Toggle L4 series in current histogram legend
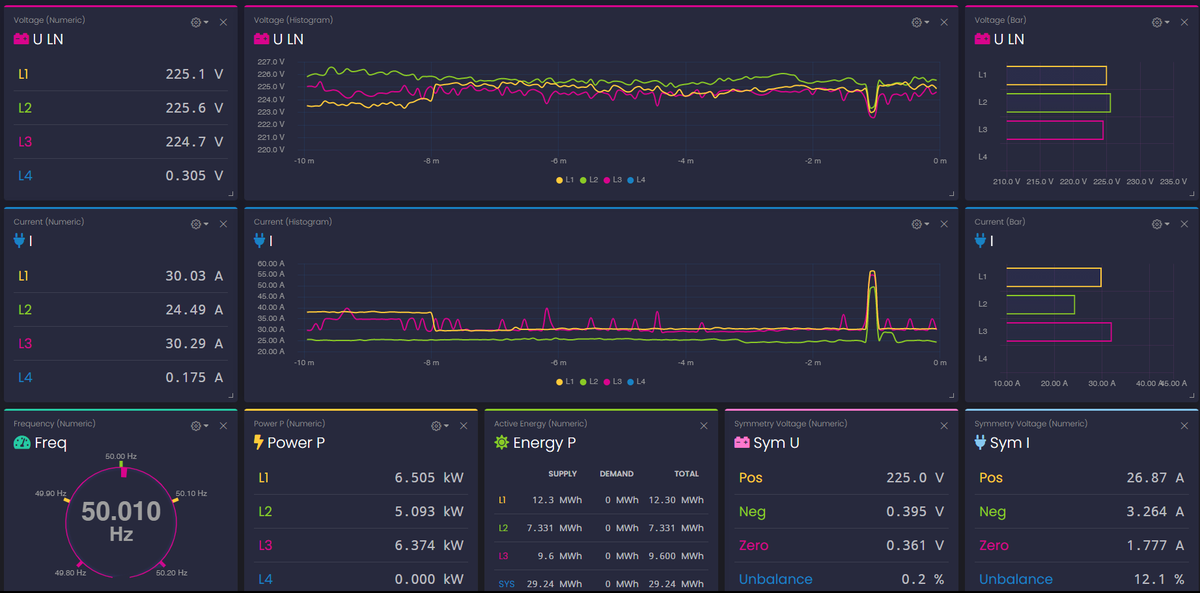The height and width of the screenshot is (593, 1200). click(637, 382)
